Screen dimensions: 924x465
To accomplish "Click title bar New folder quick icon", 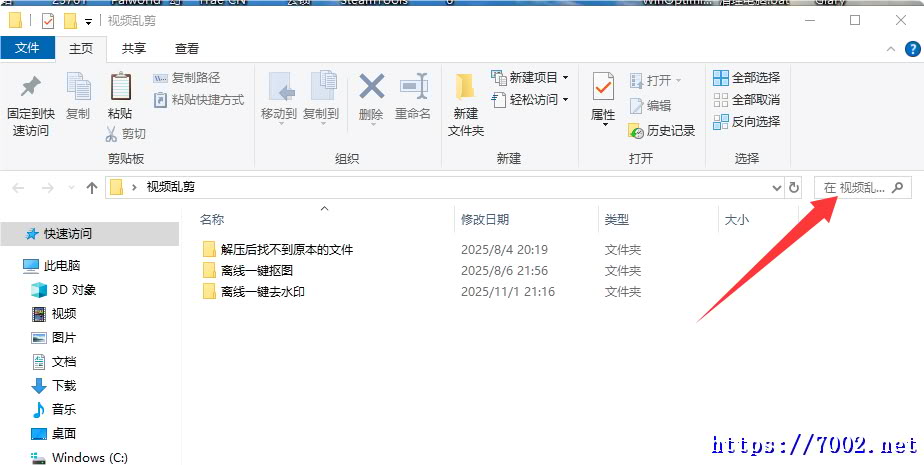I will pyautogui.click(x=70, y=21).
